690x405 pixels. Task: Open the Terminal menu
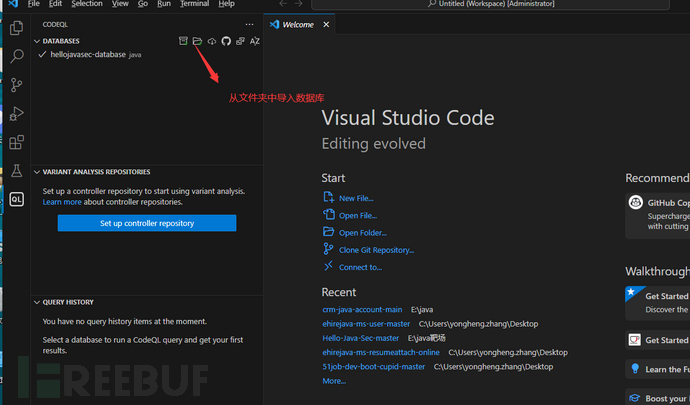[x=194, y=4]
